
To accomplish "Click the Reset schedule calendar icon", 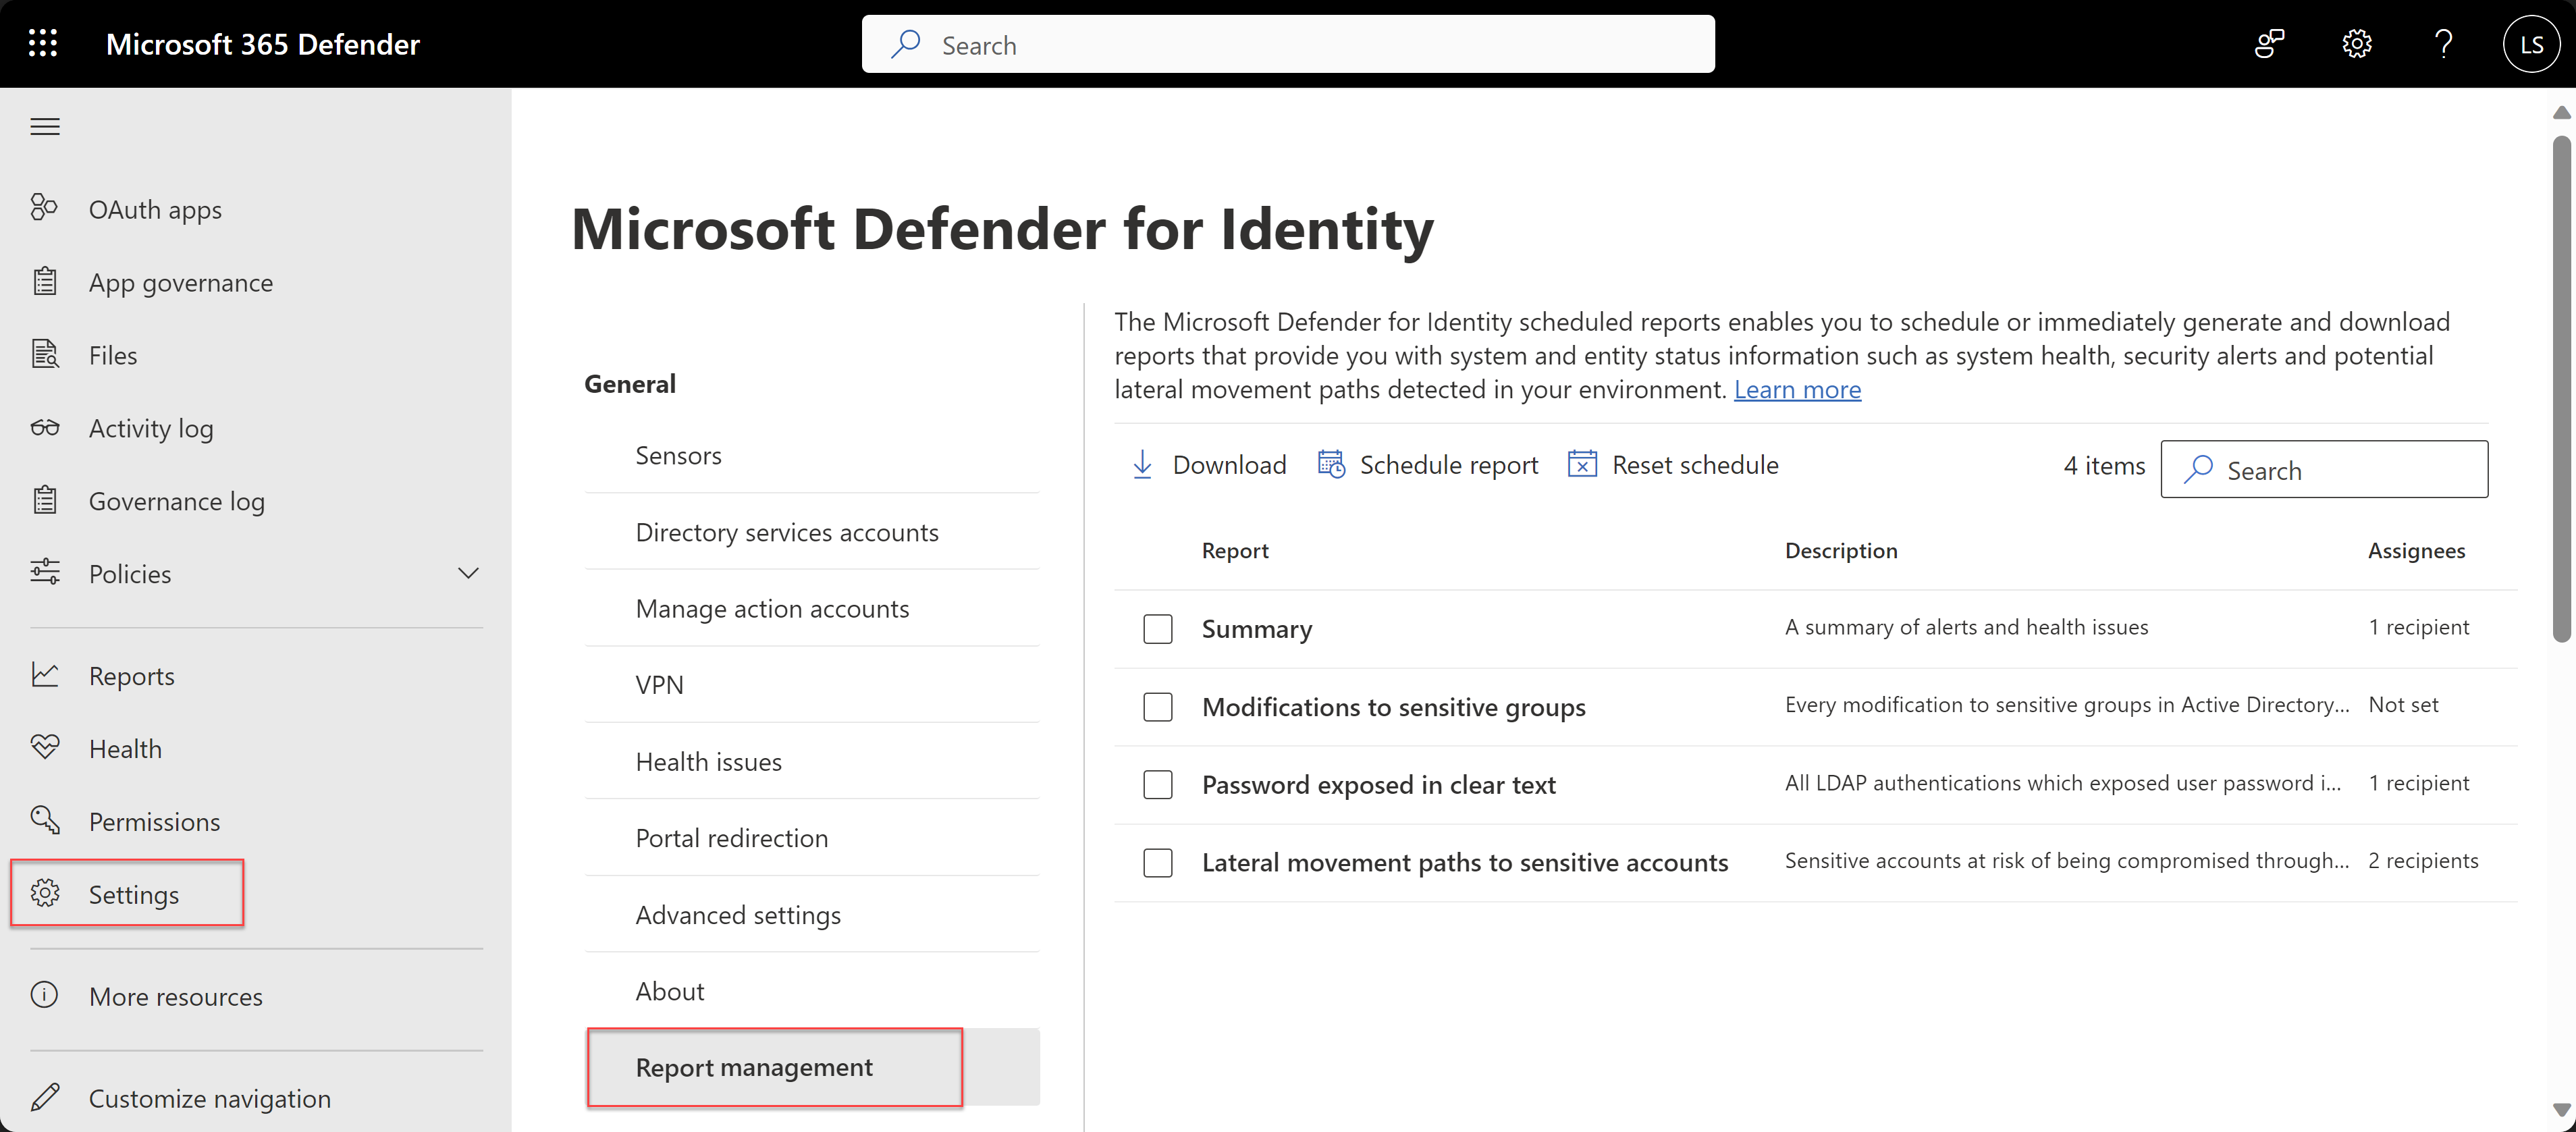I will click(x=1582, y=465).
